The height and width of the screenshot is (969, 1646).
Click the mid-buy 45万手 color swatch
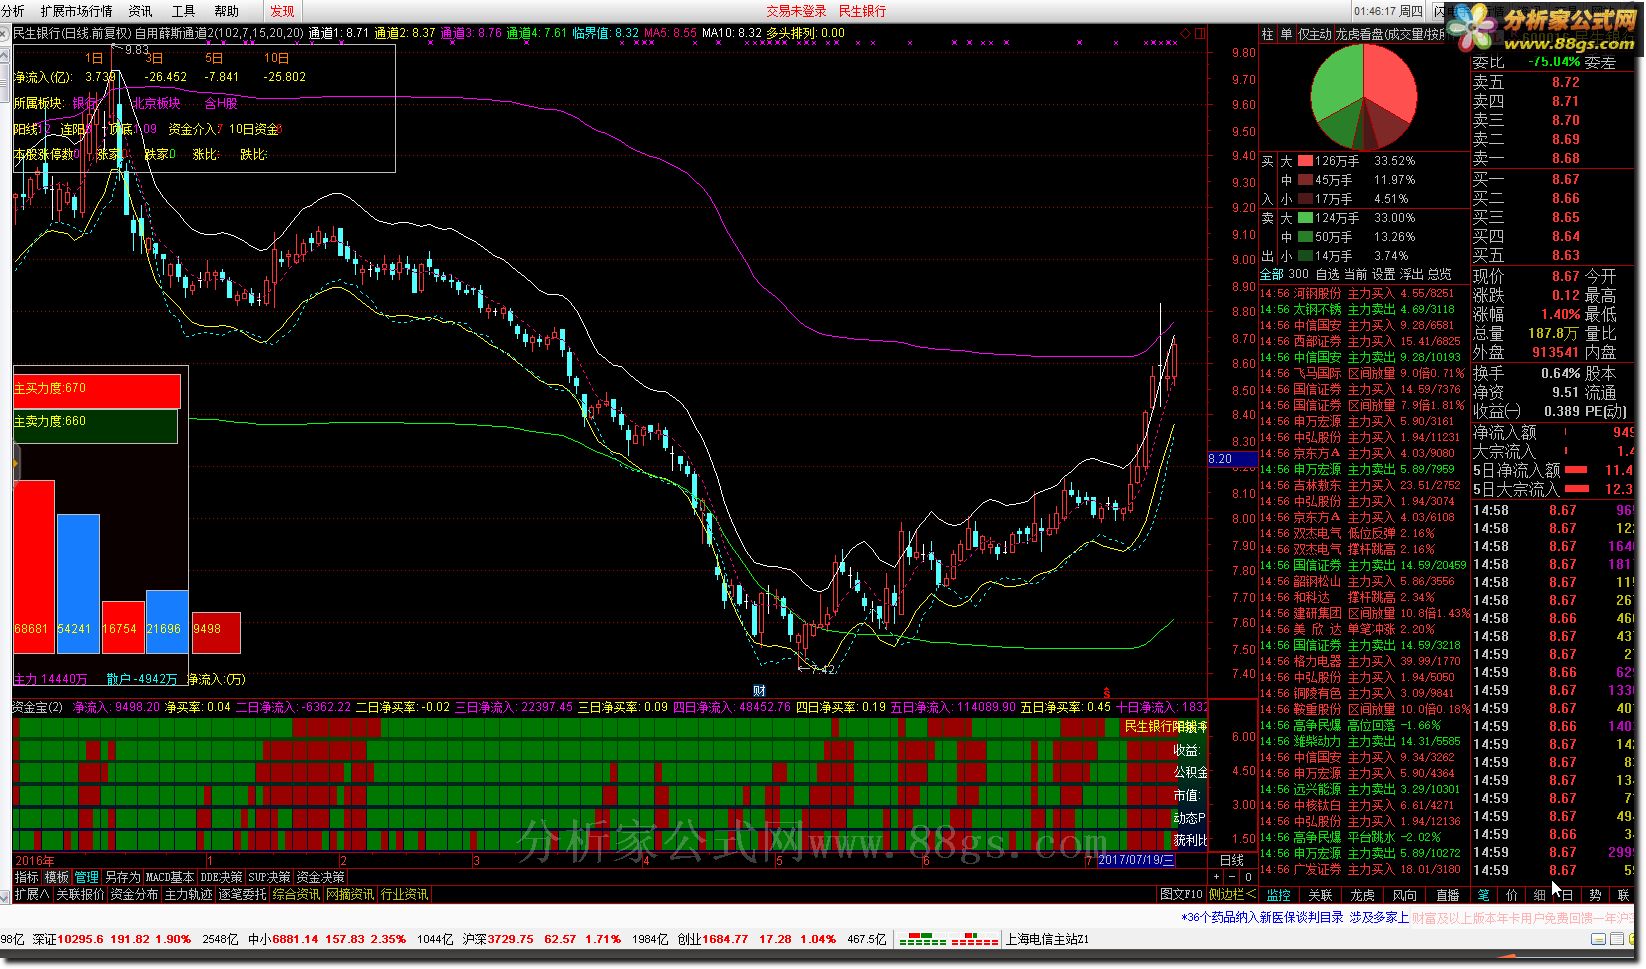coord(1305,180)
